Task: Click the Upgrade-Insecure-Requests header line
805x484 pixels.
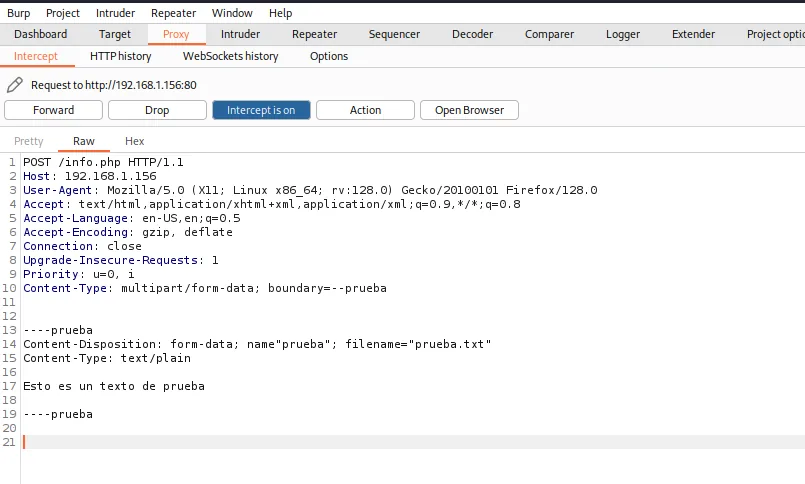Action: point(121,260)
